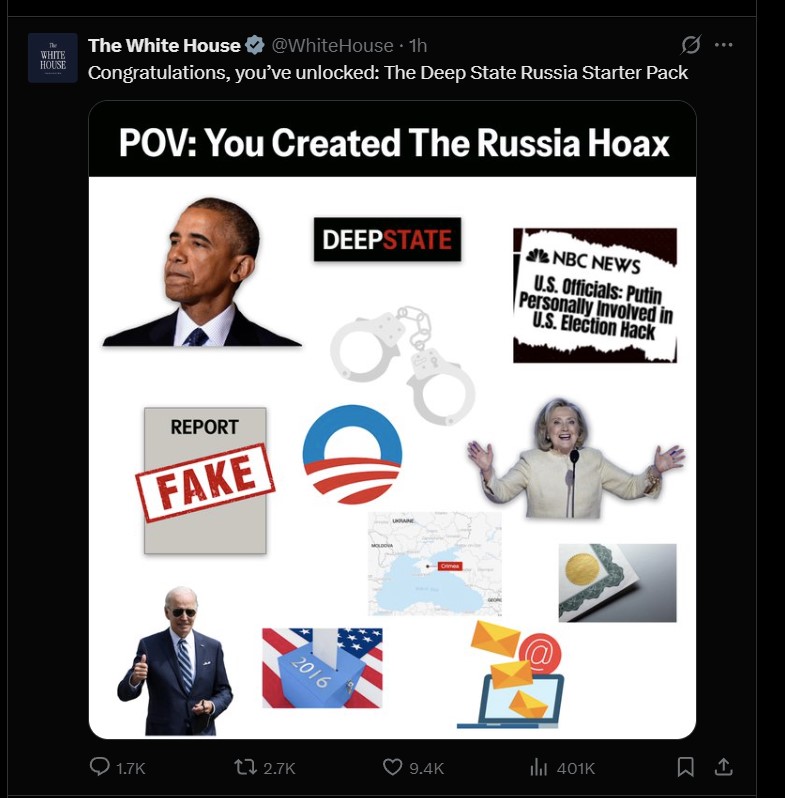This screenshot has width=785, height=798.
Task: Click the @WhiteHouse handle link
Action: pyautogui.click(x=332, y=45)
